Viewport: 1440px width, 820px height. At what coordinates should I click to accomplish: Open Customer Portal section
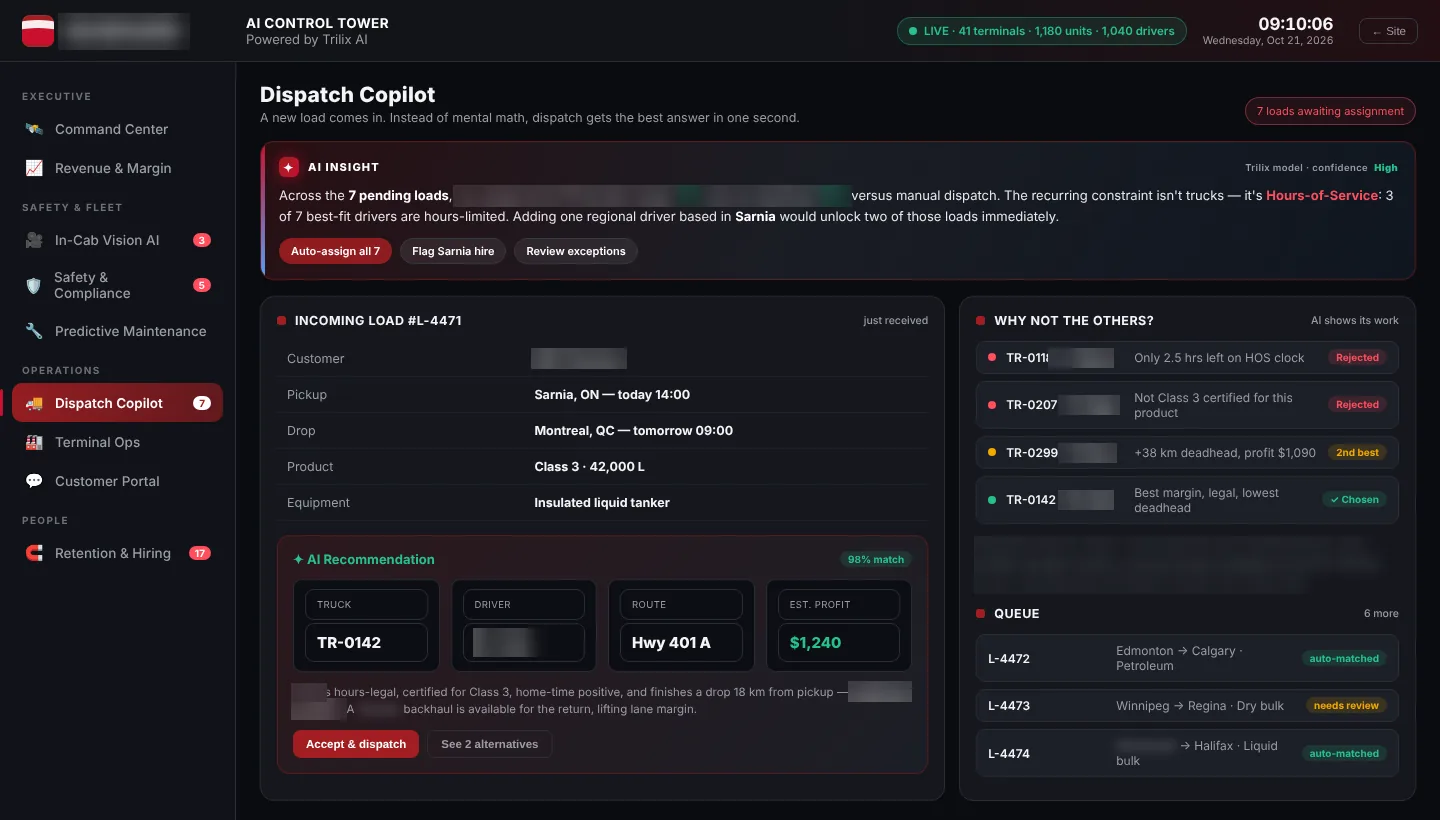coord(117,481)
